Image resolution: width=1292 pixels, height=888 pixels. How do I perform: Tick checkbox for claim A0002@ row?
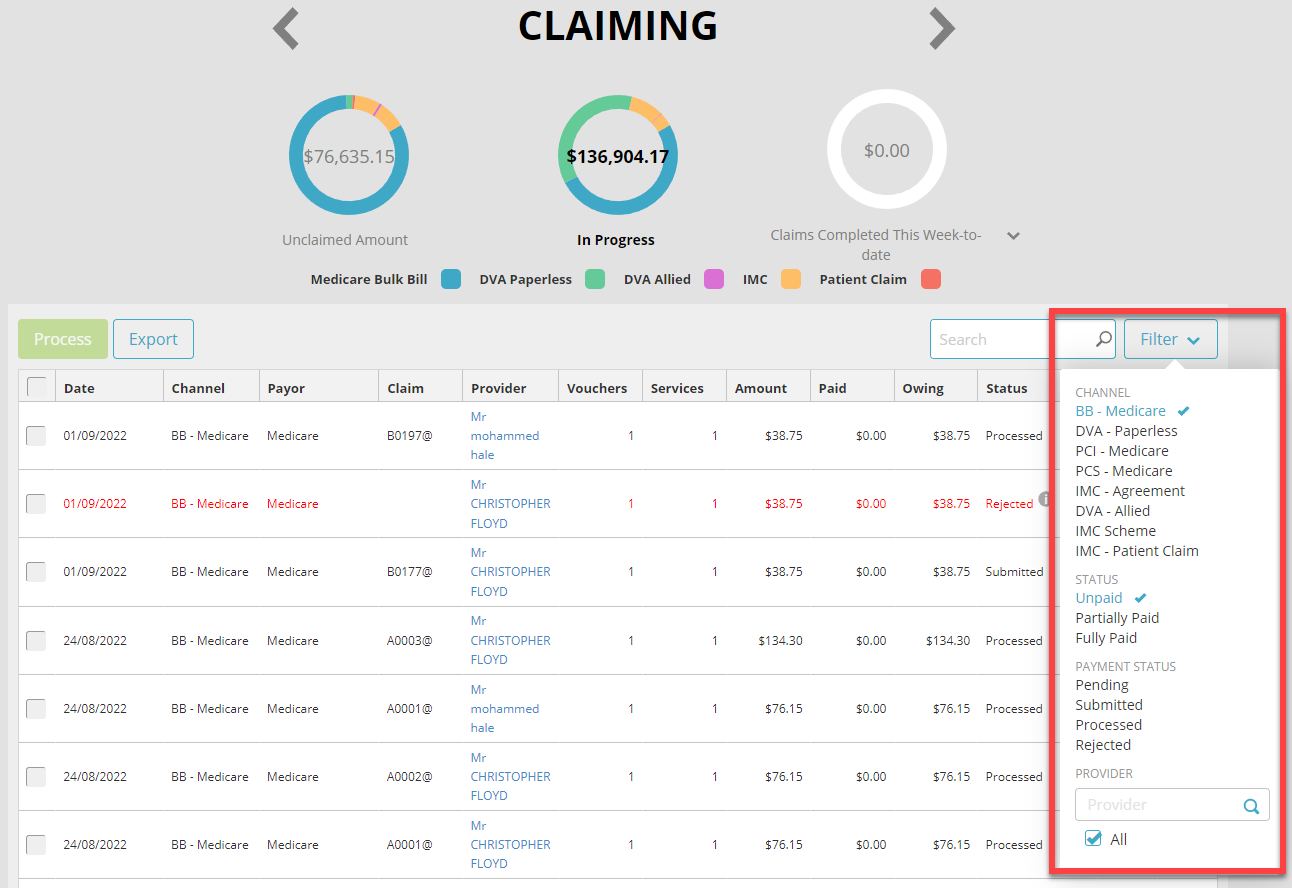36,776
